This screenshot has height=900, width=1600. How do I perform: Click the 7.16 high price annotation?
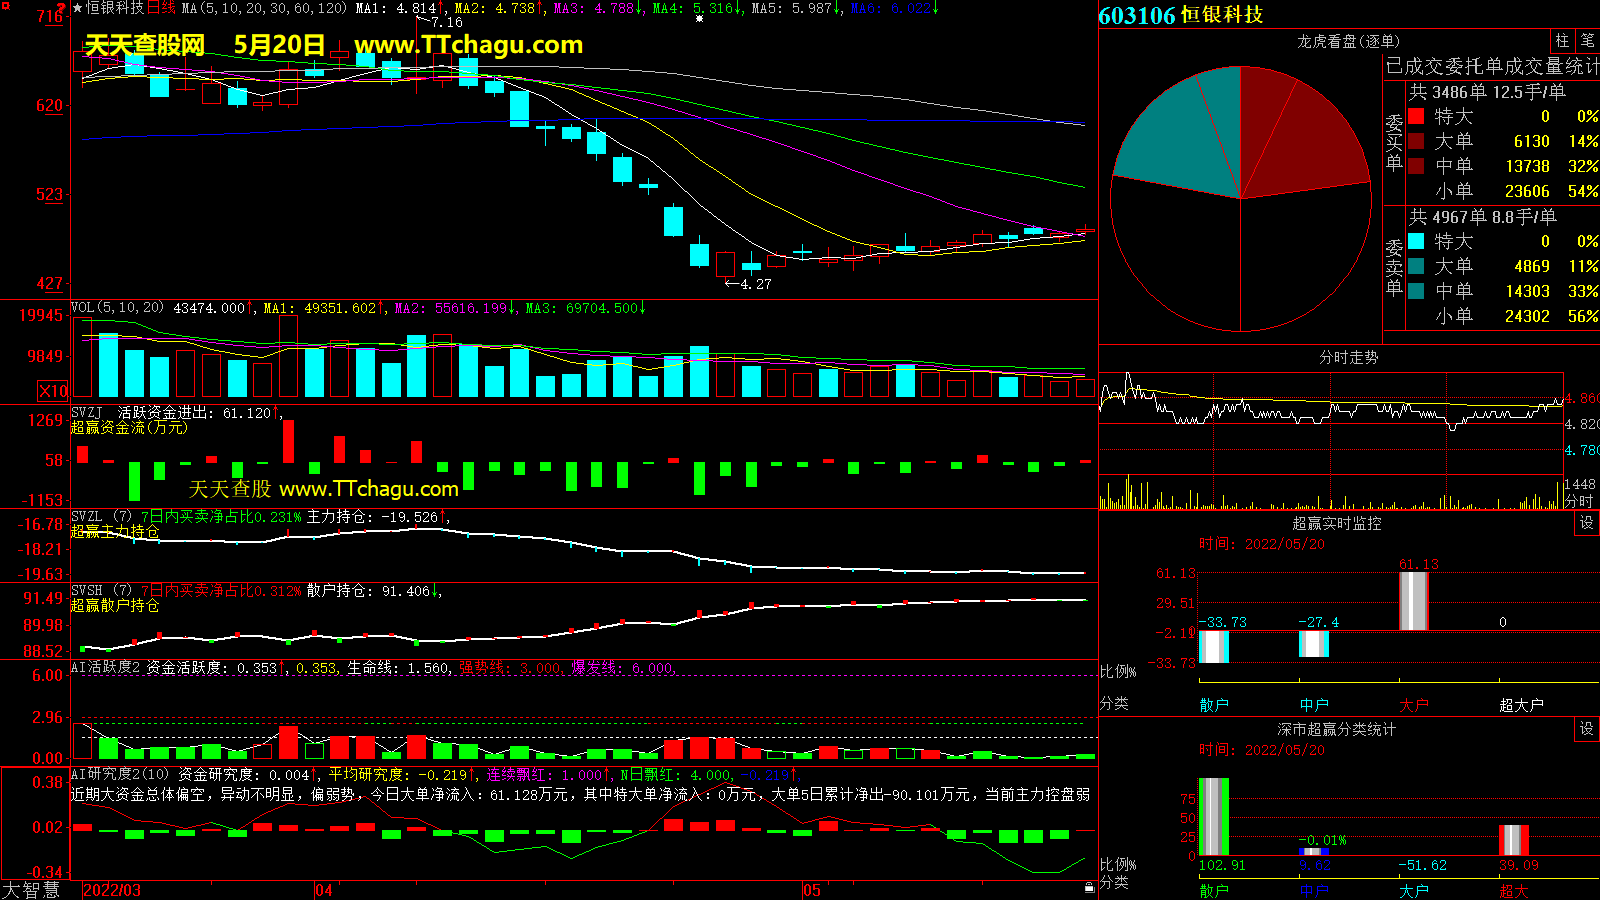446,22
